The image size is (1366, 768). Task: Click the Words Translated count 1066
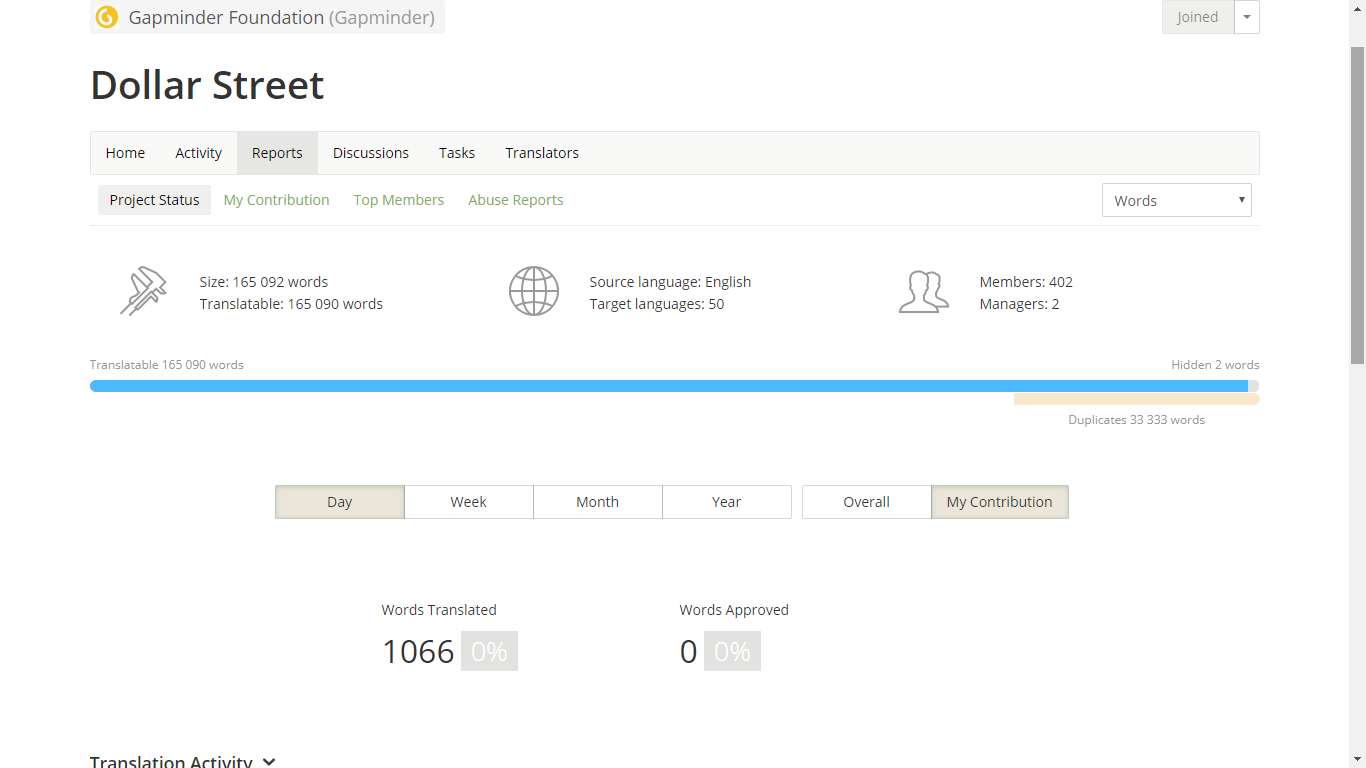tap(418, 651)
